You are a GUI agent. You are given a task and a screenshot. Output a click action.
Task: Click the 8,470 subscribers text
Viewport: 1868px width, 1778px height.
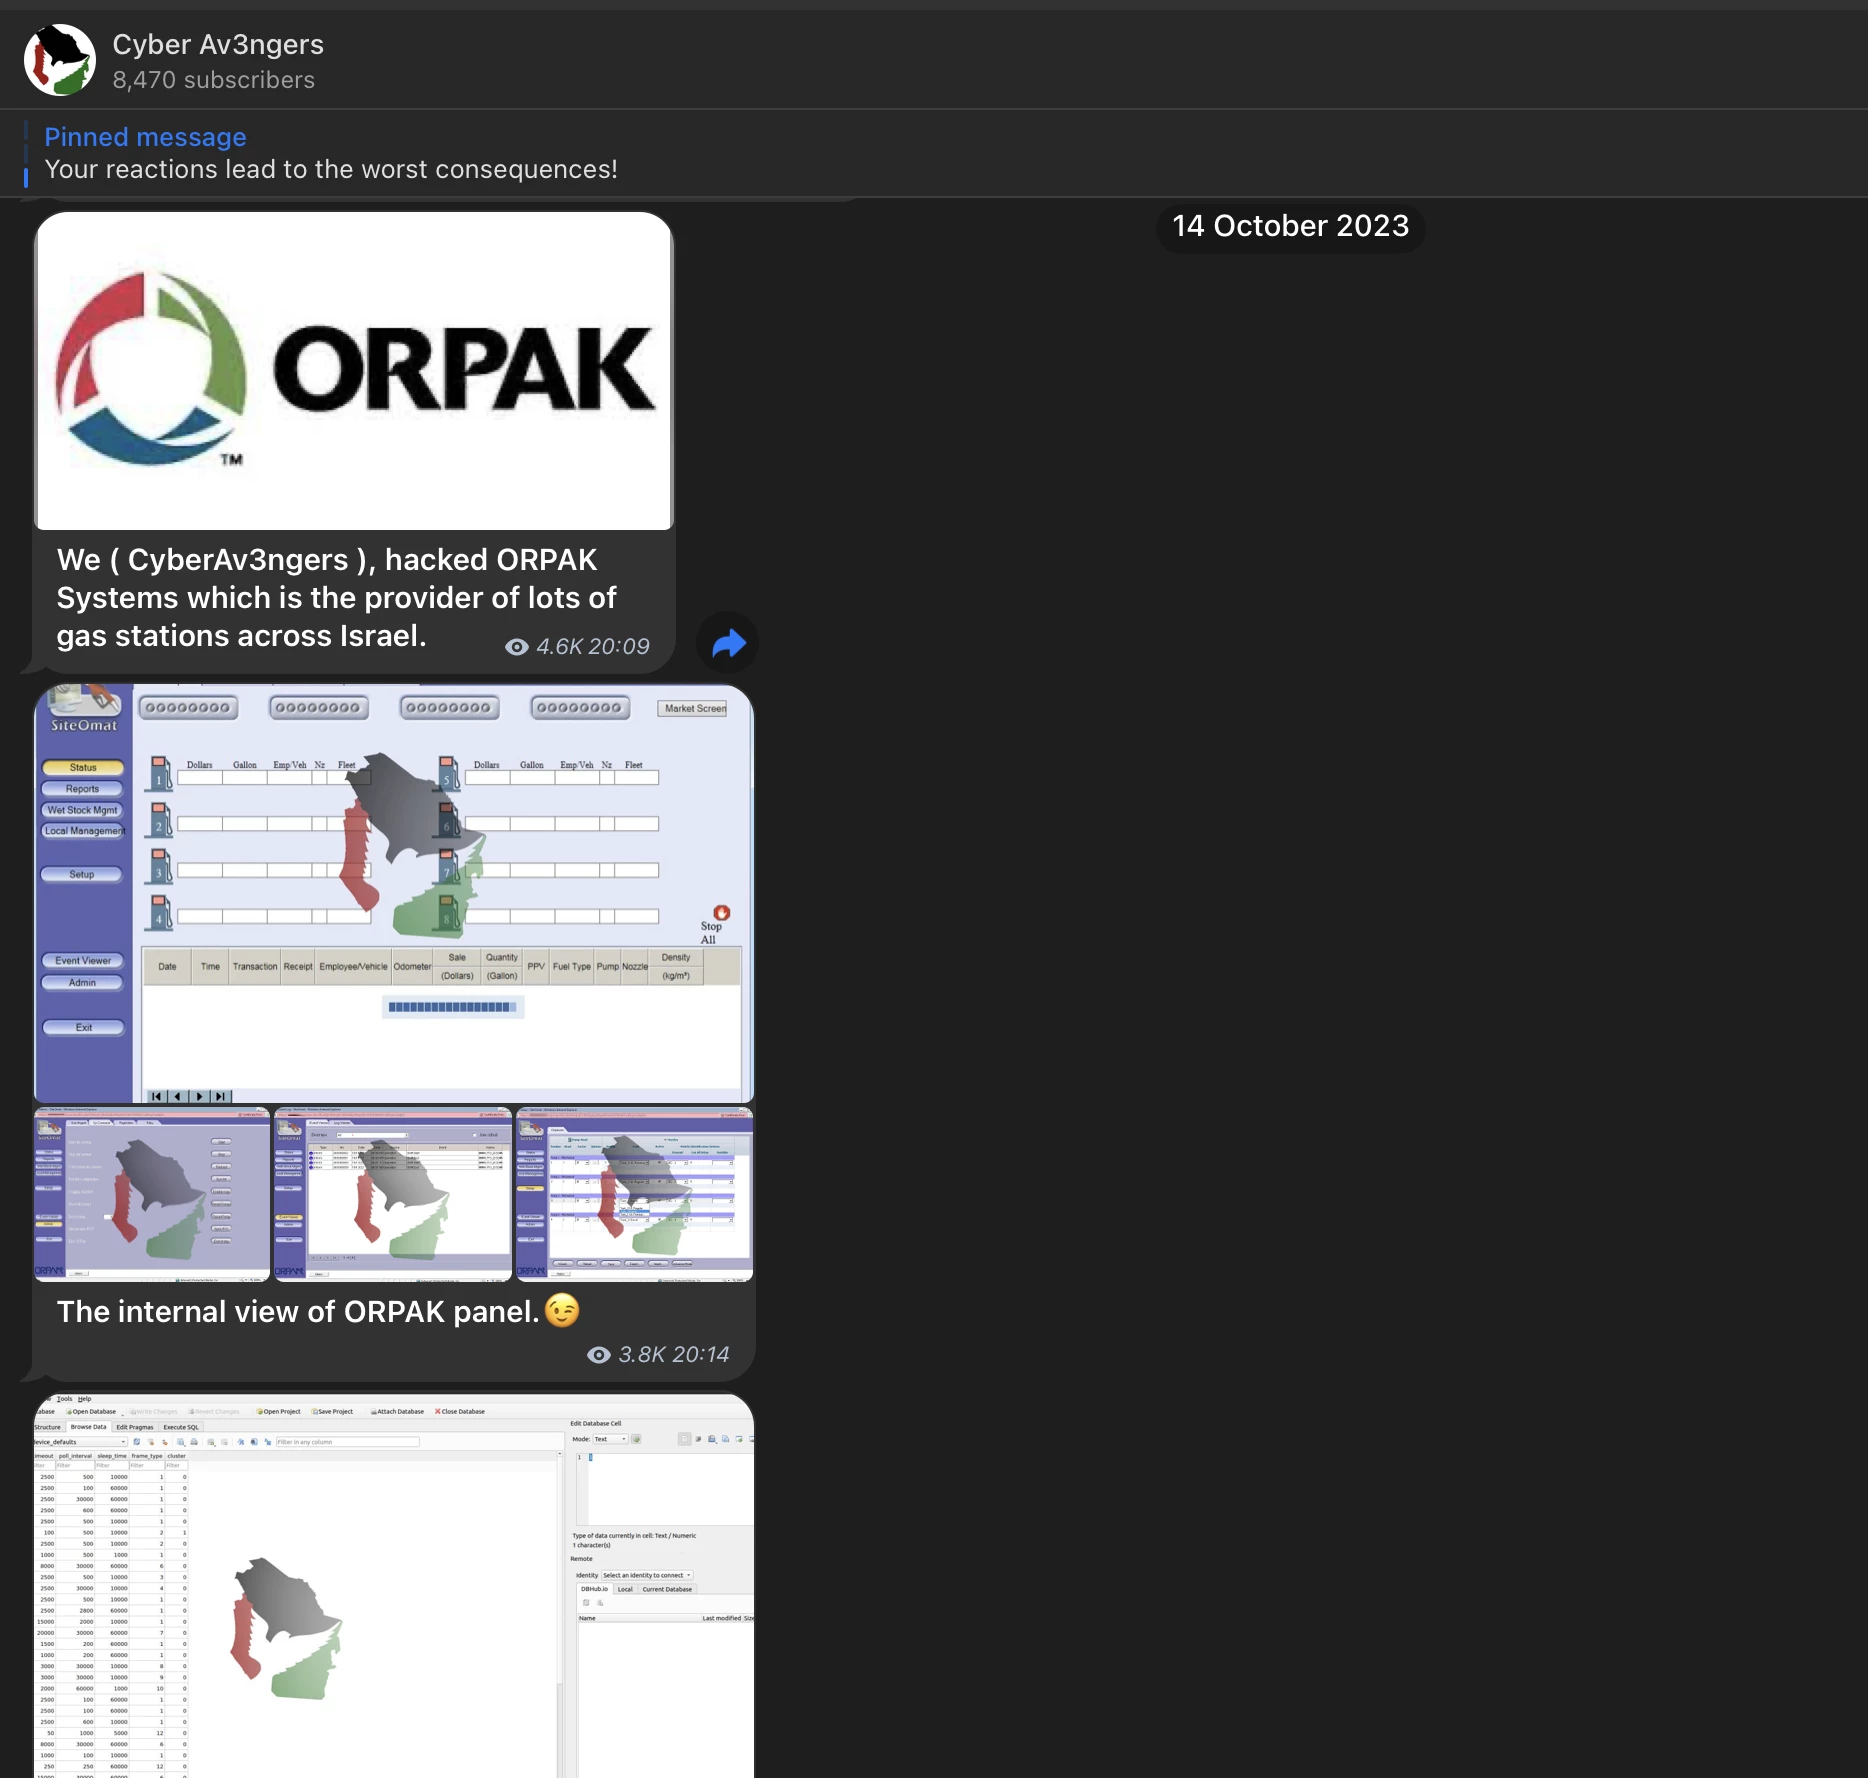click(x=213, y=80)
